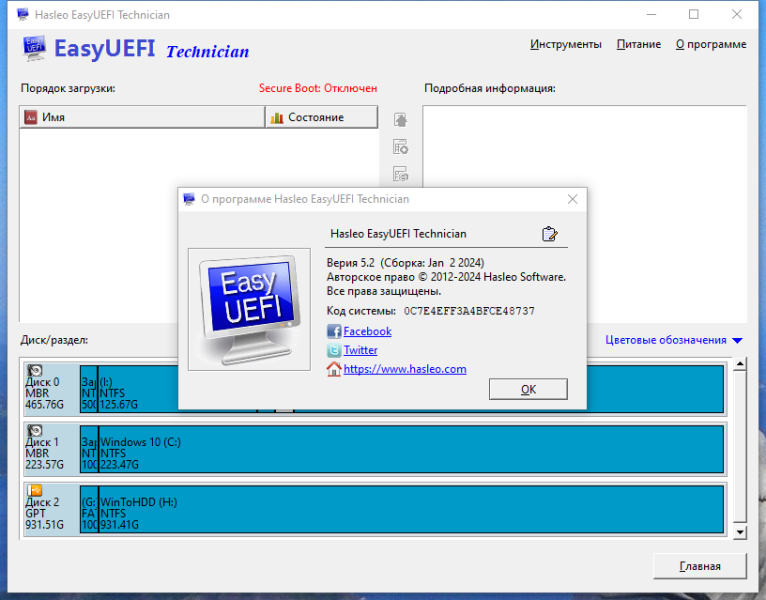This screenshot has width=766, height=600.
Task: Click the Disk 0 hard drive icon
Action: pyautogui.click(x=35, y=370)
